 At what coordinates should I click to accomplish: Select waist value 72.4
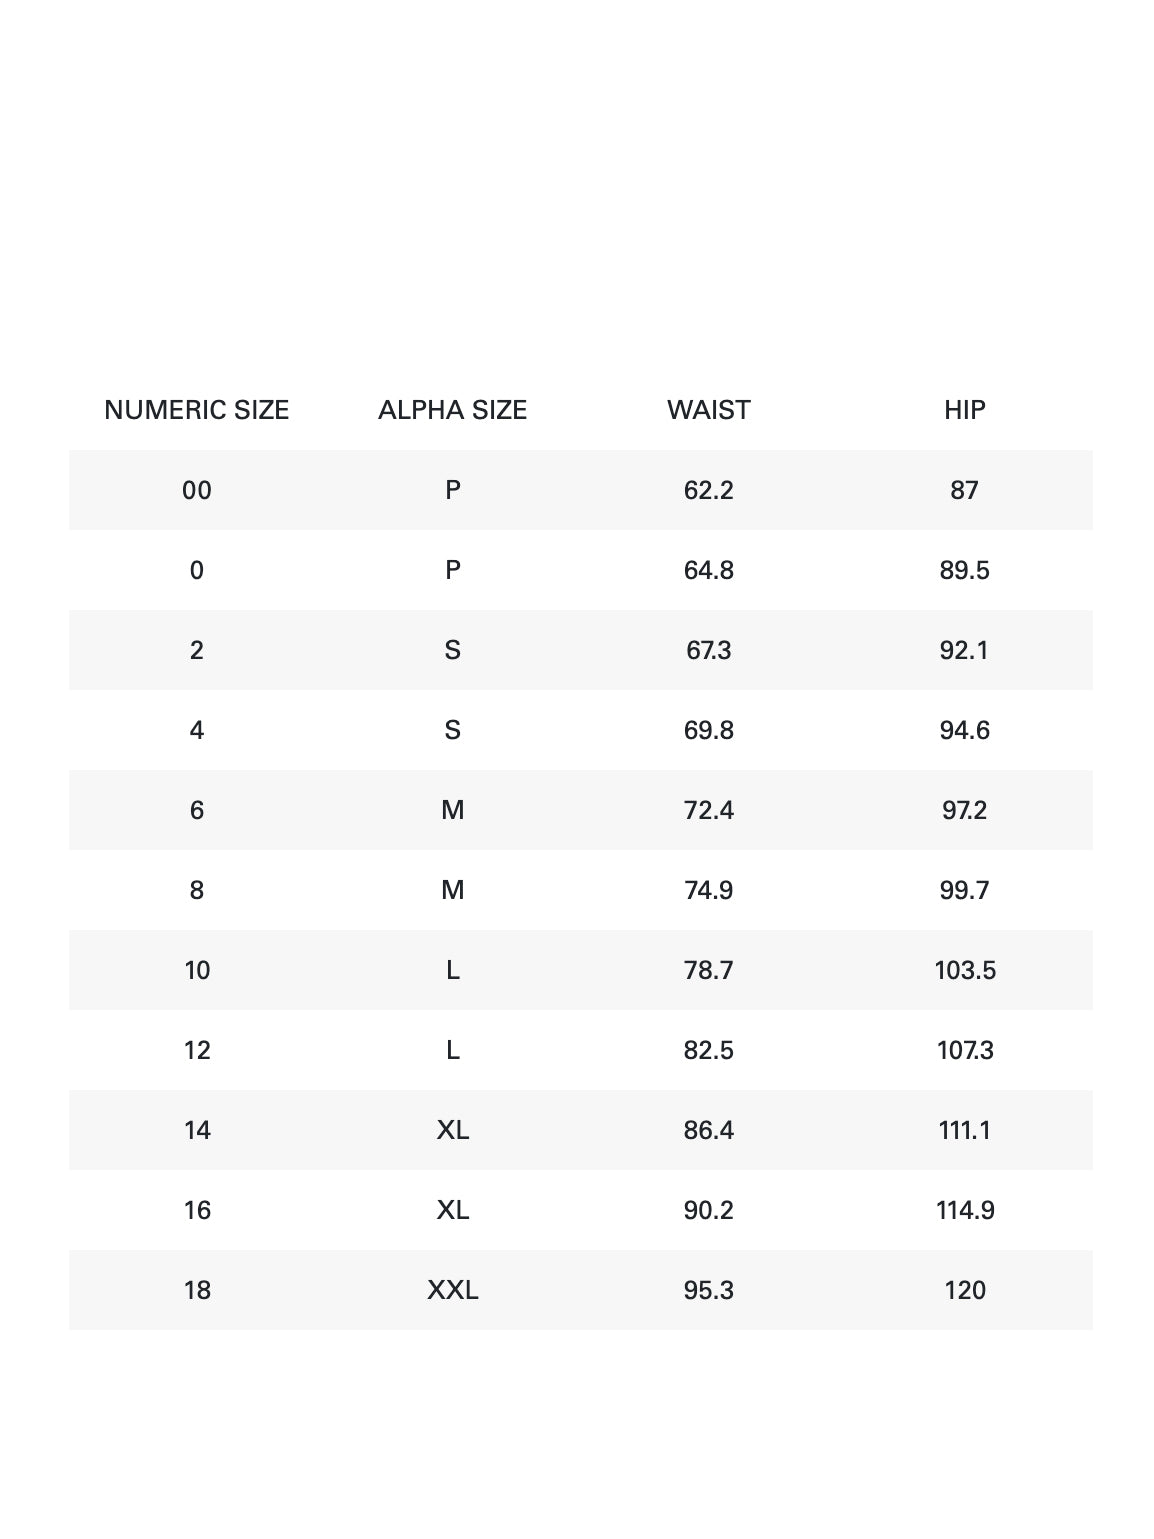(708, 810)
